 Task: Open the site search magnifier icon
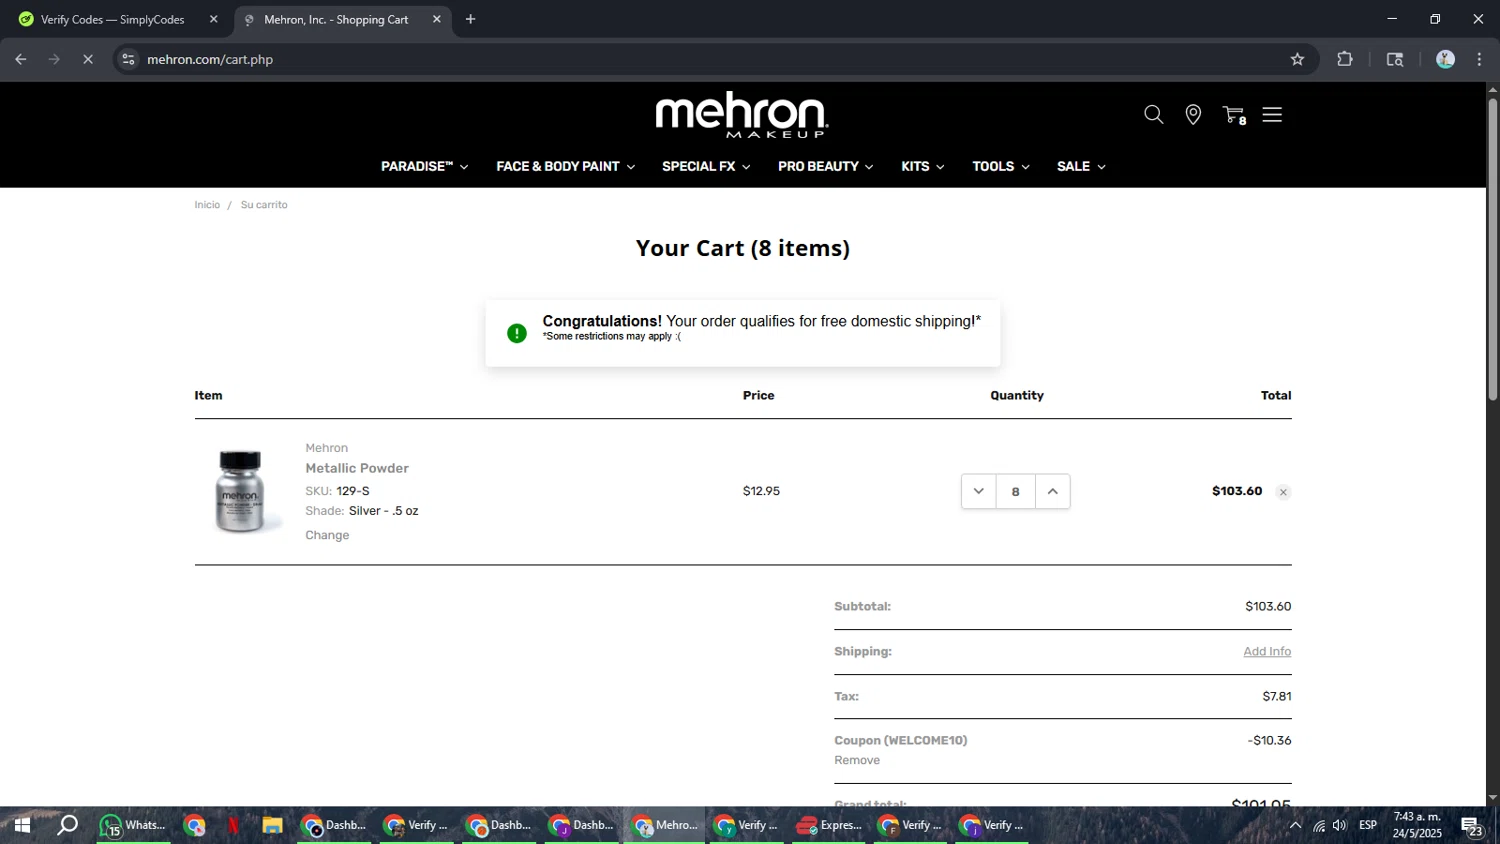pyautogui.click(x=1153, y=115)
